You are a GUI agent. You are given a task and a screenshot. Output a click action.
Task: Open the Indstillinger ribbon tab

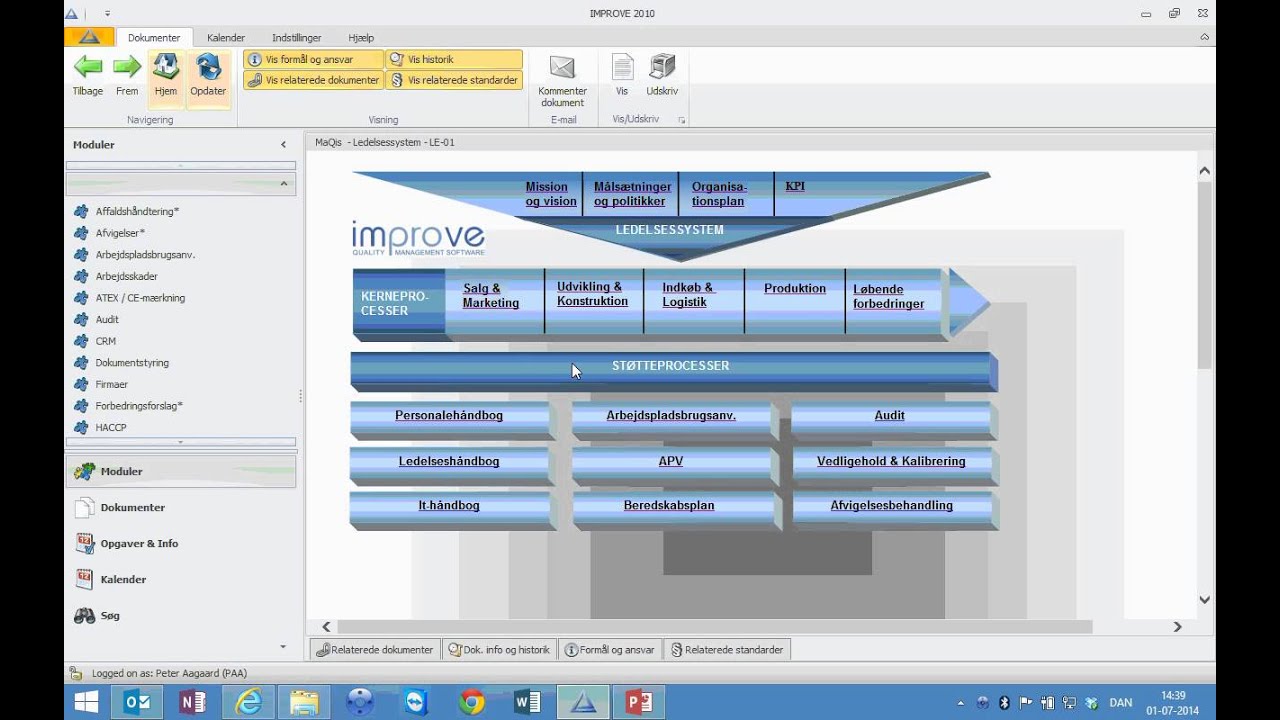(x=297, y=37)
